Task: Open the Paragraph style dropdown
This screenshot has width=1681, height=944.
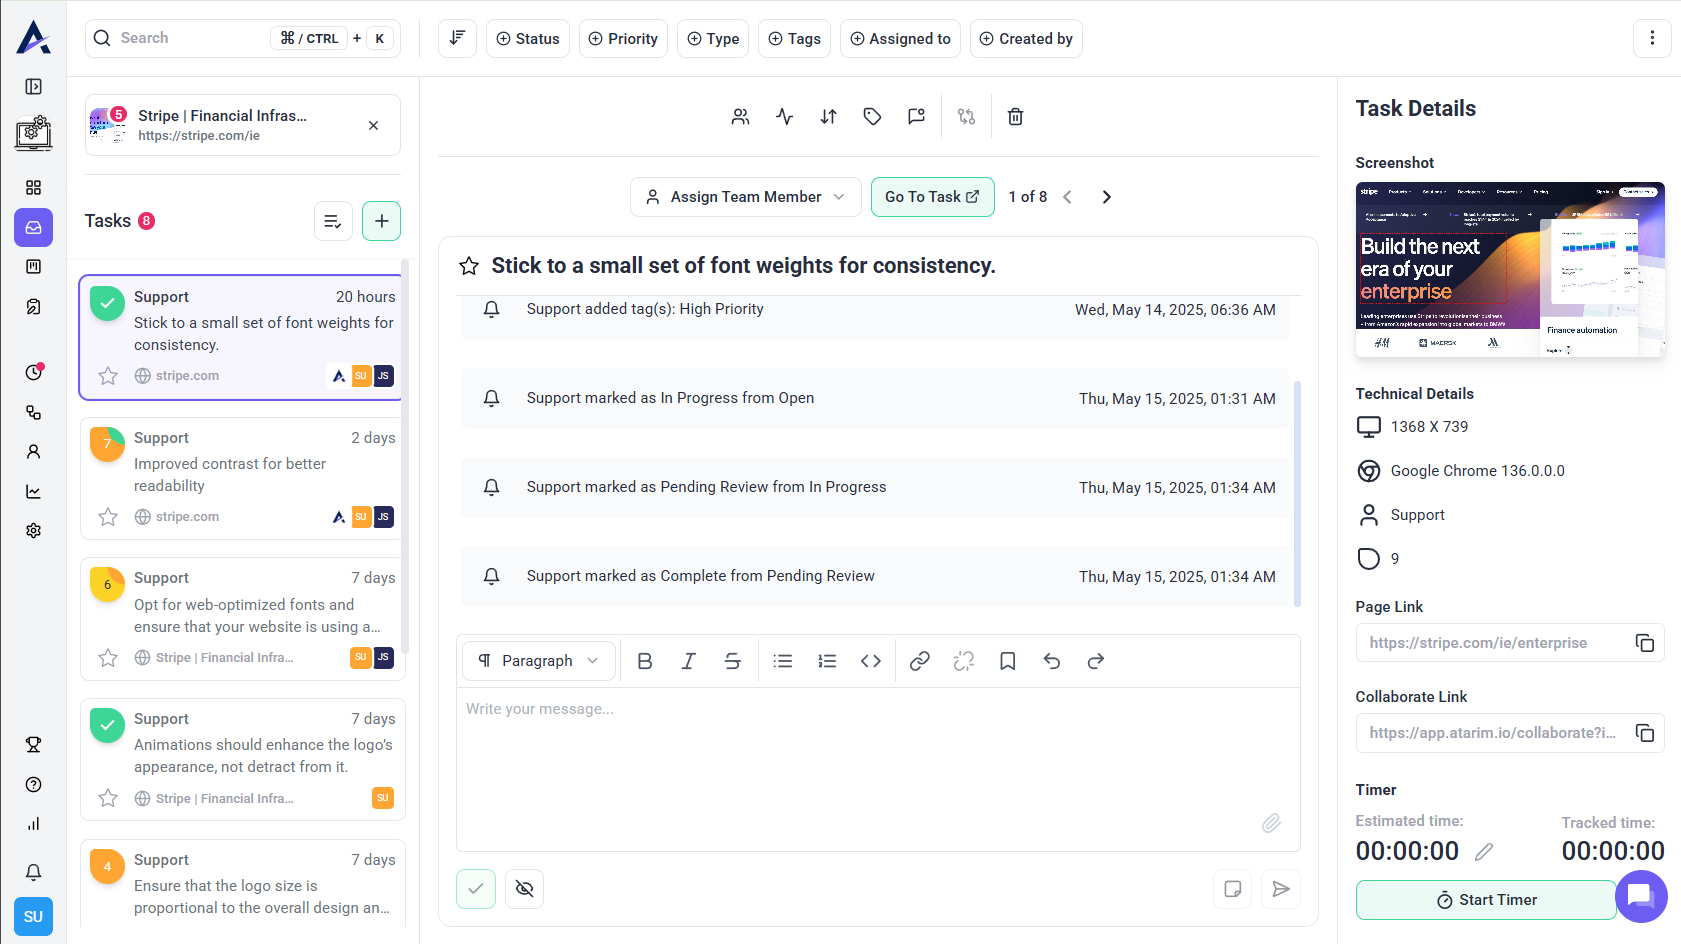Action: coord(538,661)
